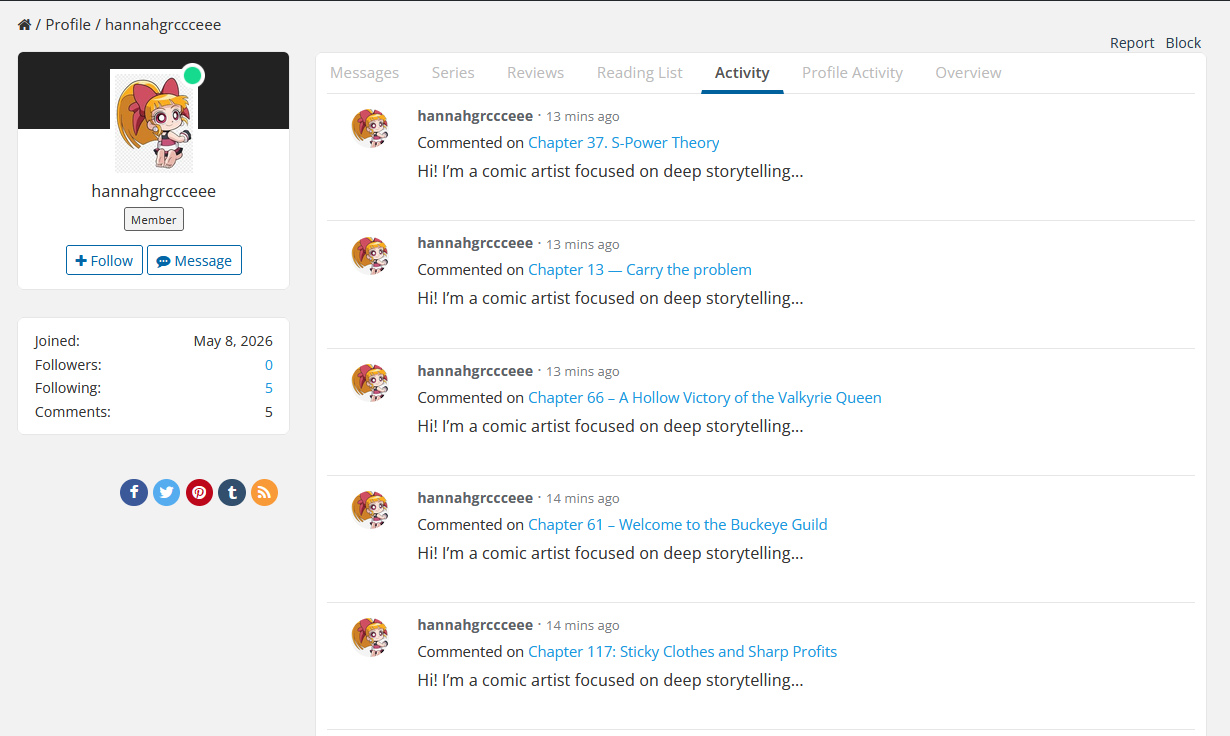The height and width of the screenshot is (736, 1230).
Task: Open Chapter 37. S-Power Theory link
Action: pyautogui.click(x=624, y=142)
